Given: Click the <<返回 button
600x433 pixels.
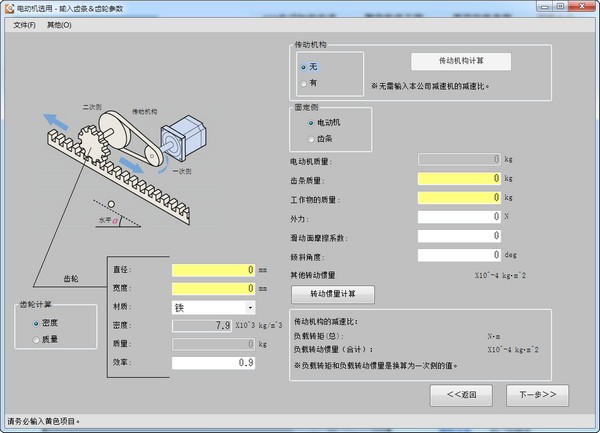Looking at the screenshot, I should [x=461, y=395].
